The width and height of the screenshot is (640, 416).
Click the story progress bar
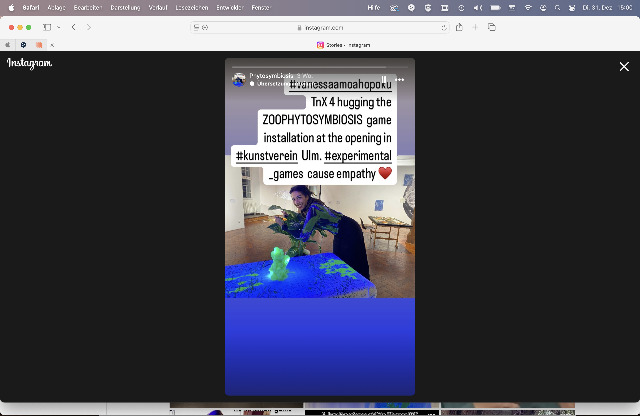point(319,68)
